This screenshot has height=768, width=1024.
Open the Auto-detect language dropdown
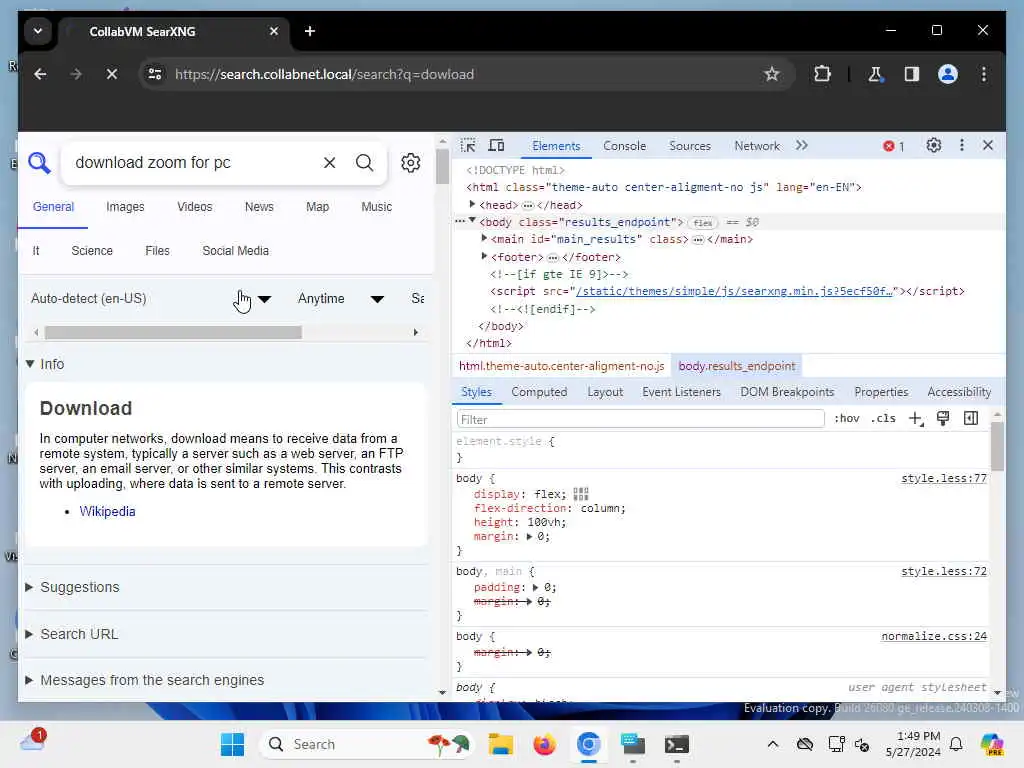[x=150, y=298]
